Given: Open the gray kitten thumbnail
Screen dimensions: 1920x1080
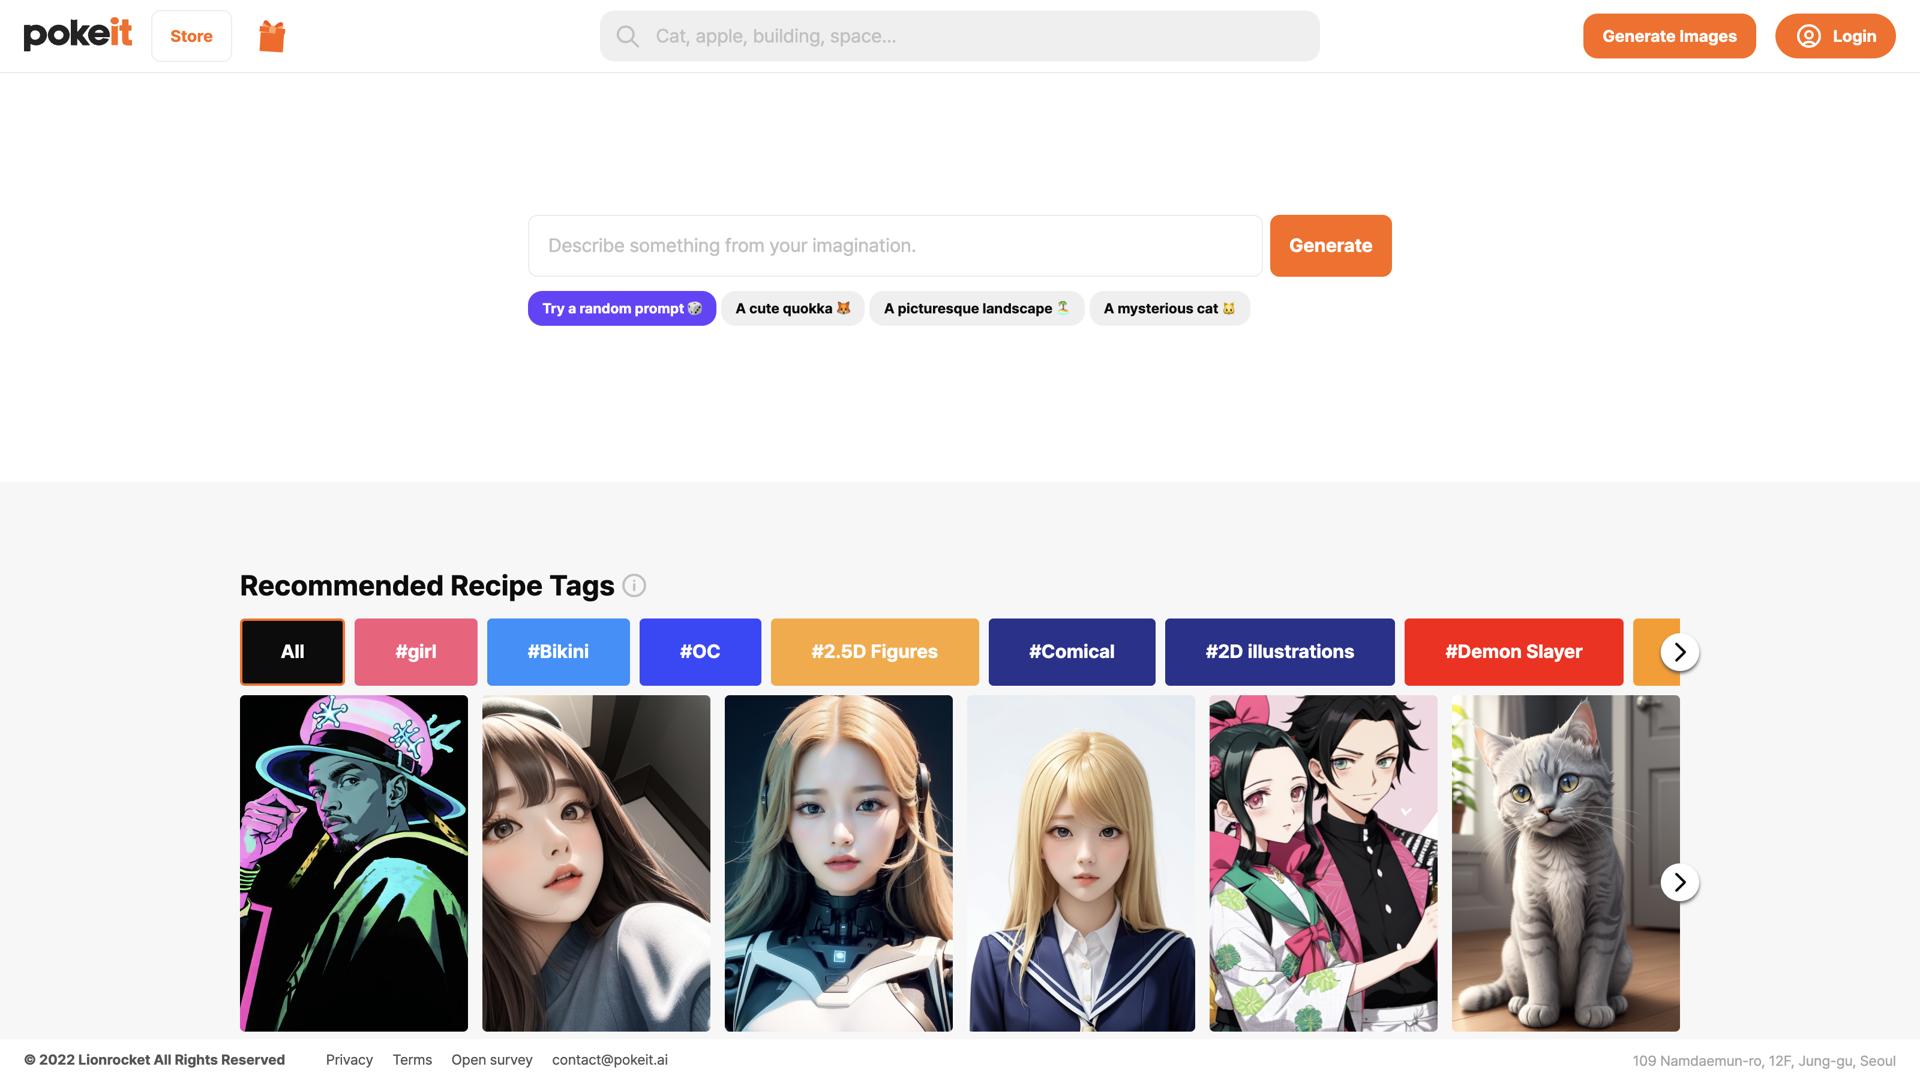Looking at the screenshot, I should 1565,863.
